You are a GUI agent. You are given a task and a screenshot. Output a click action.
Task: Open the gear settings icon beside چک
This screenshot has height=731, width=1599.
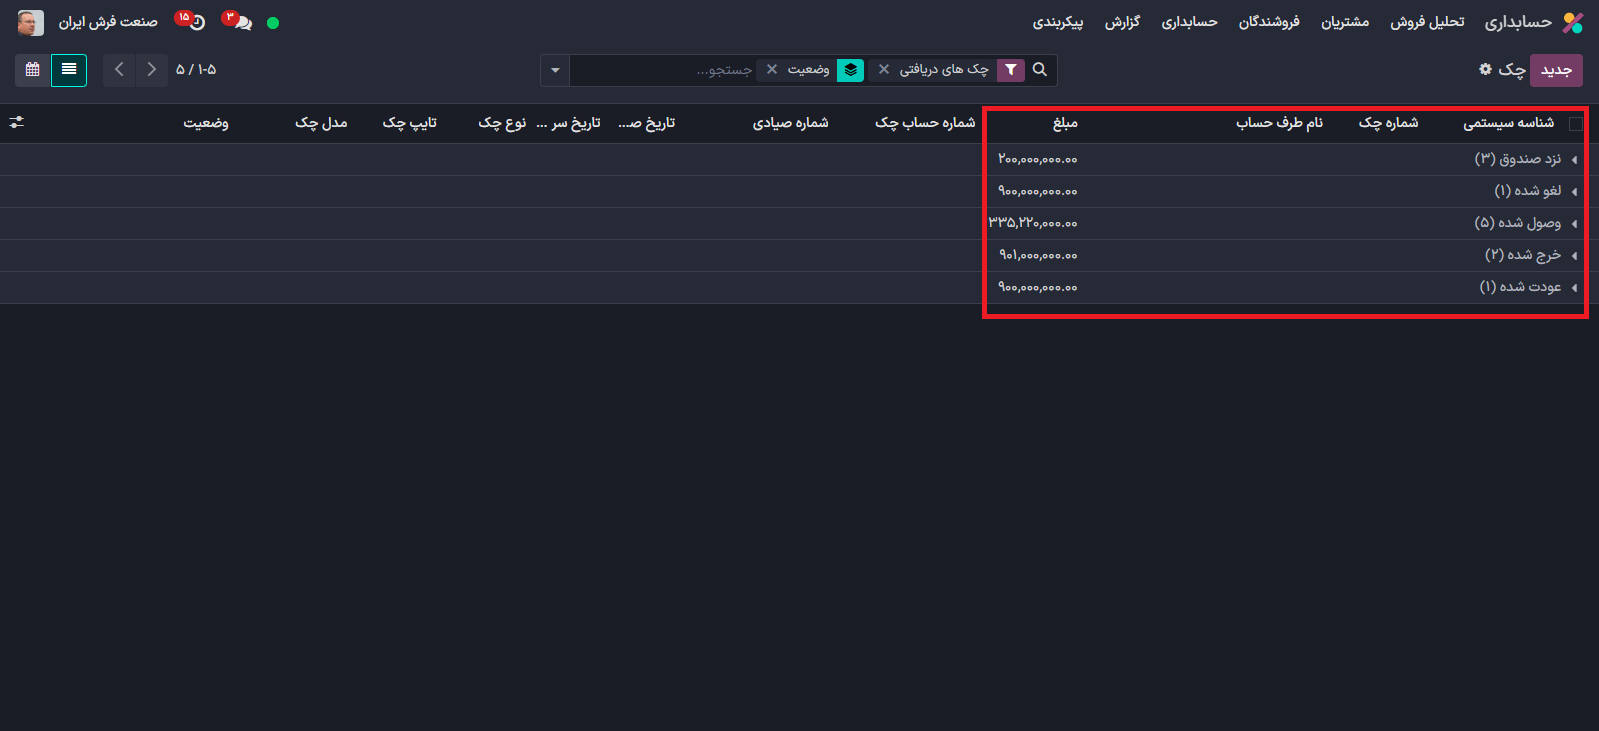click(x=1485, y=69)
